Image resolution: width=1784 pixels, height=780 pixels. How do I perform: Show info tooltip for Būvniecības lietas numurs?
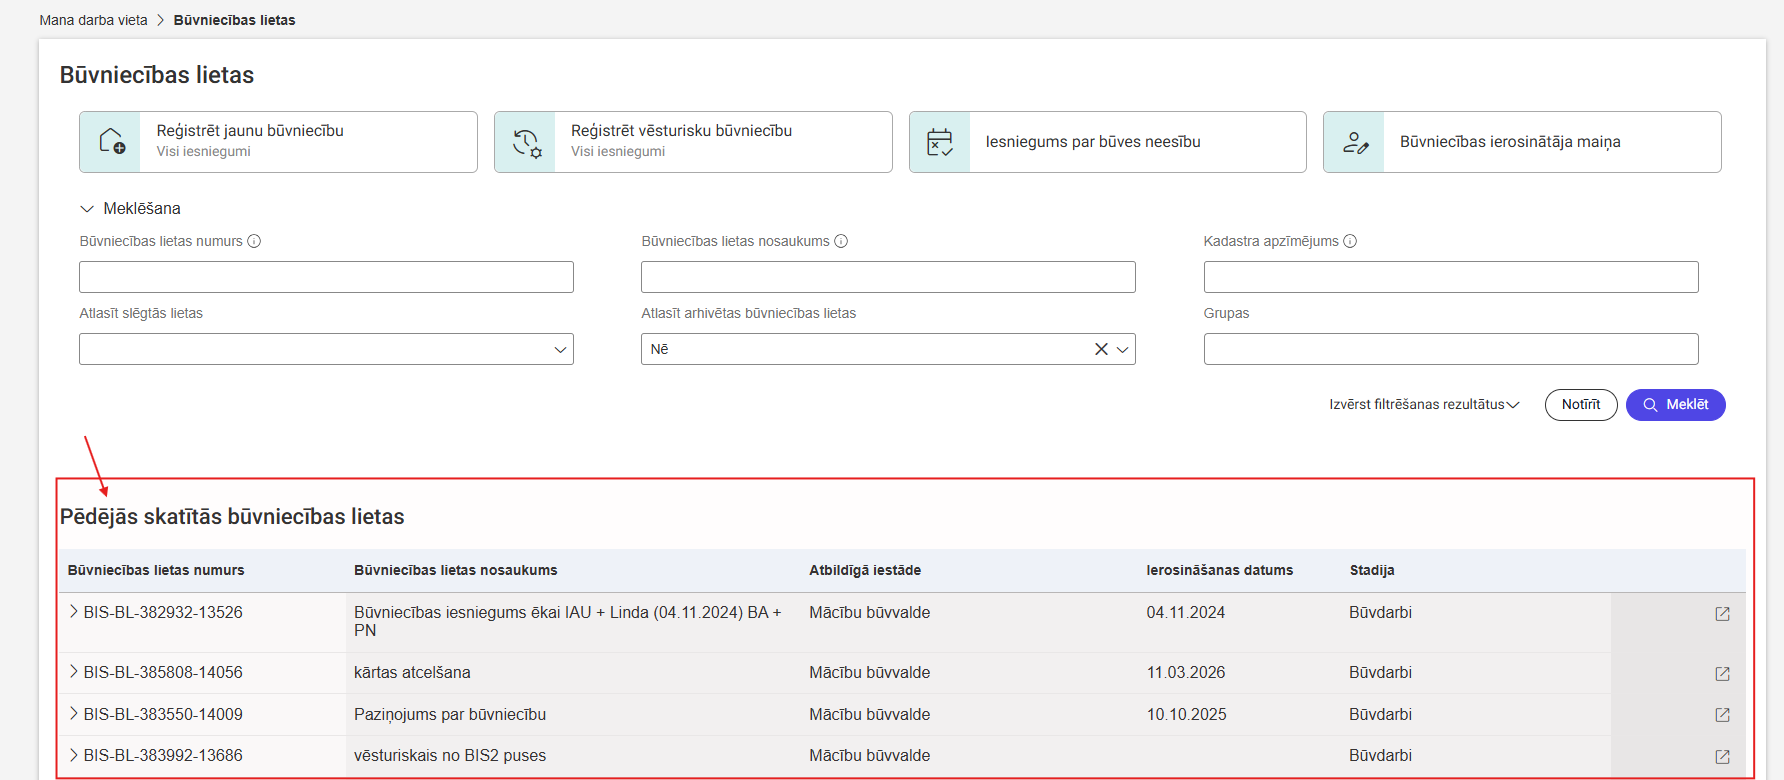pyautogui.click(x=254, y=241)
